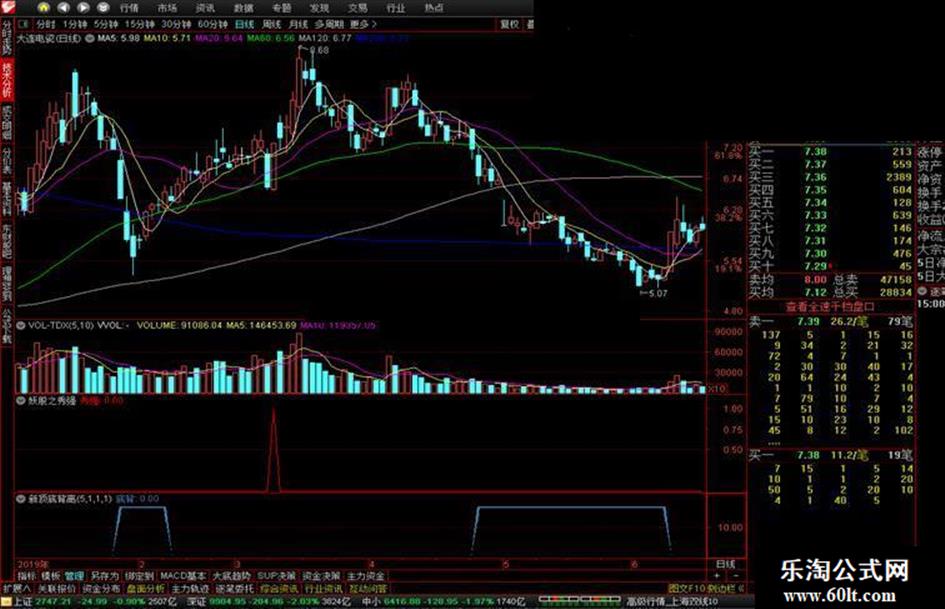Screen dimensions: 945x609
Task: Select the SUP决策 indicator tab
Action: pyautogui.click(x=277, y=576)
